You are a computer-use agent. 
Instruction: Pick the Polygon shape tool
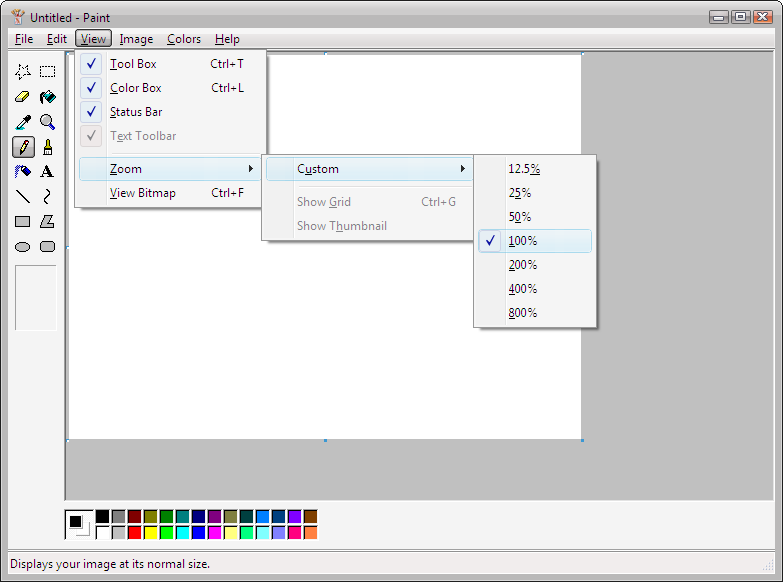pyautogui.click(x=47, y=221)
